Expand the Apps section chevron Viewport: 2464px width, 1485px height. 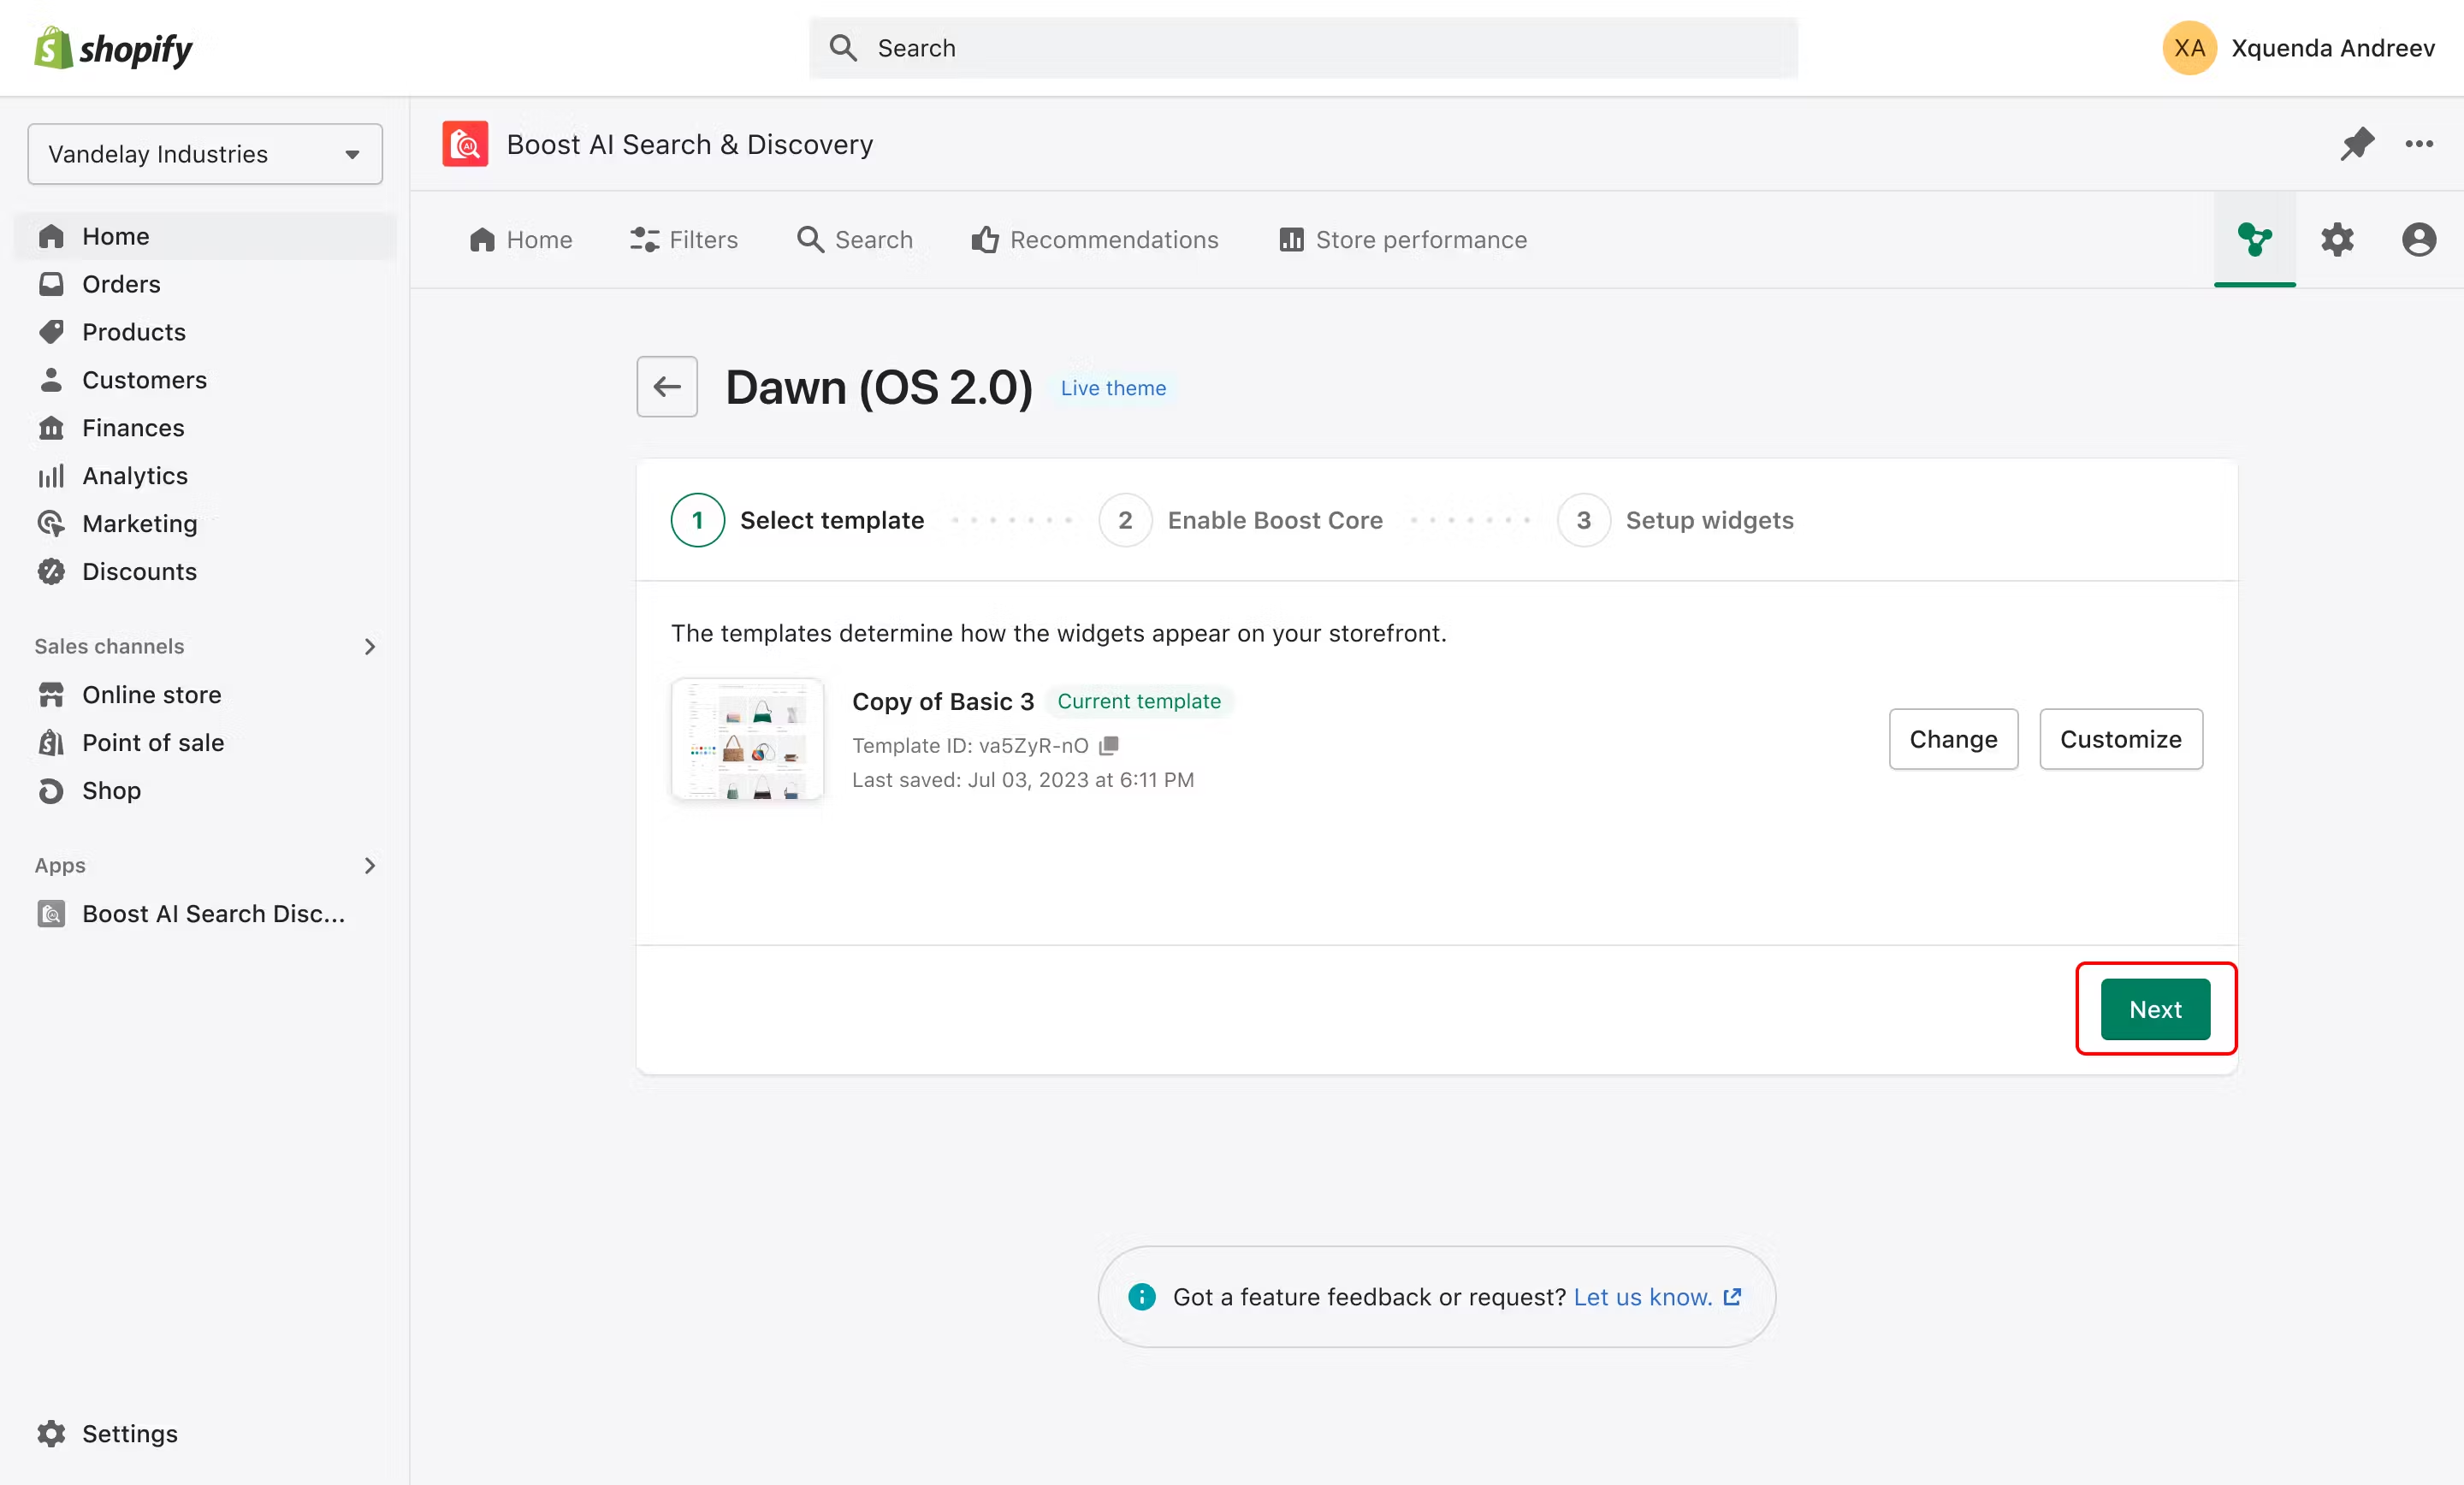tap(369, 865)
